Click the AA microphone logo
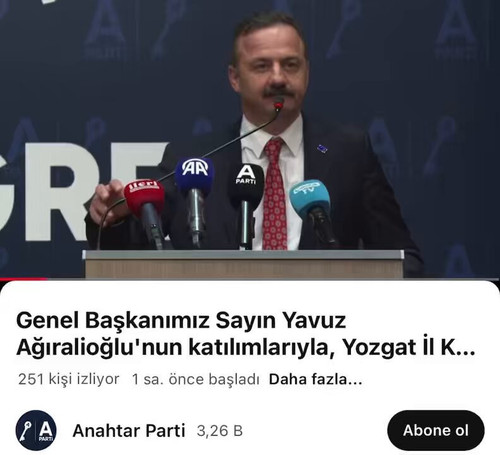Screen dimensions: 500x455 (195, 168)
